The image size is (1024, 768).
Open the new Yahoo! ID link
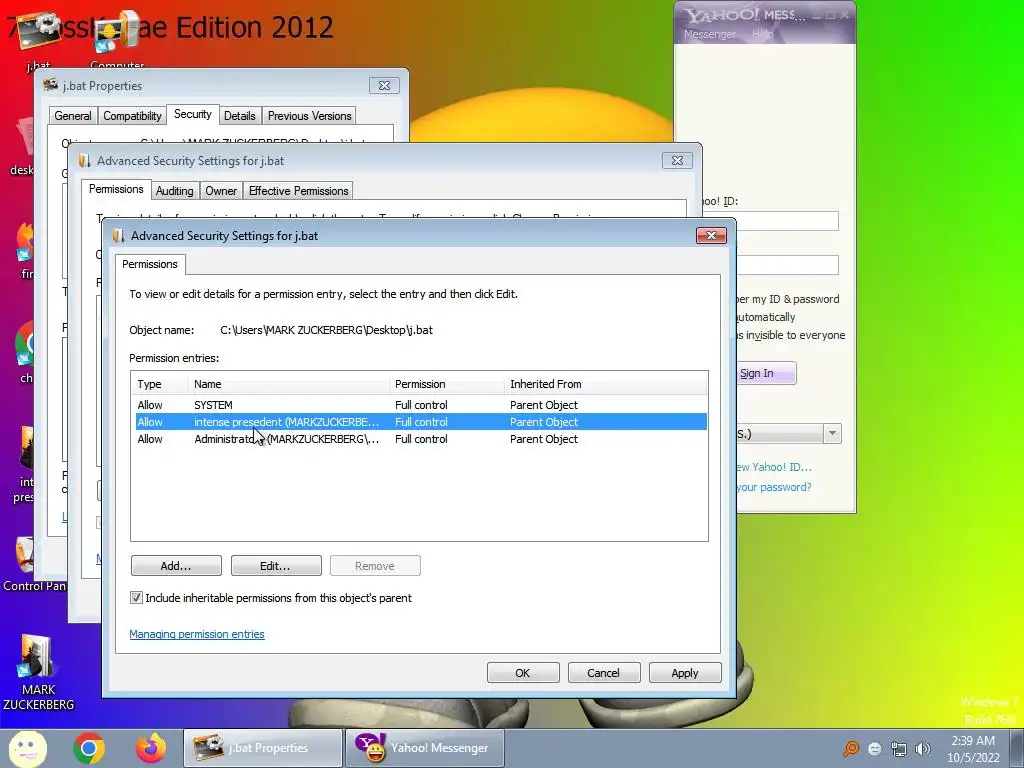[774, 467]
